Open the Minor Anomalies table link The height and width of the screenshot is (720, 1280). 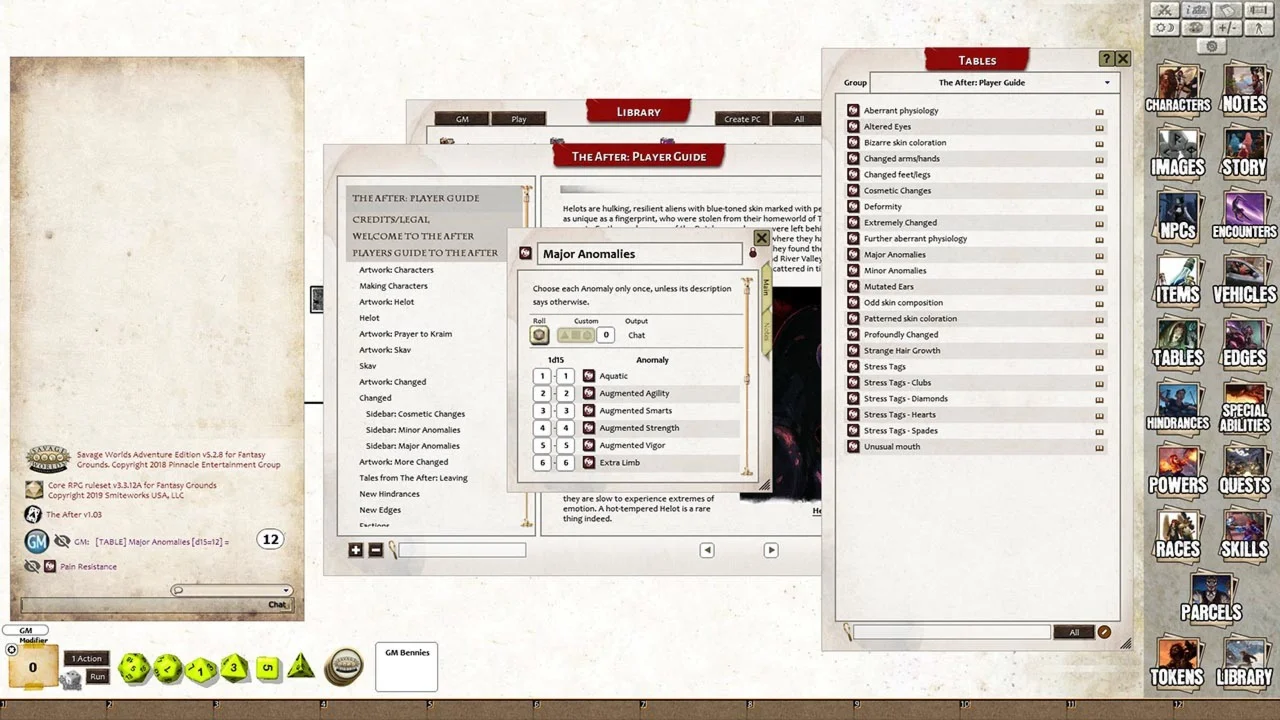[895, 271]
